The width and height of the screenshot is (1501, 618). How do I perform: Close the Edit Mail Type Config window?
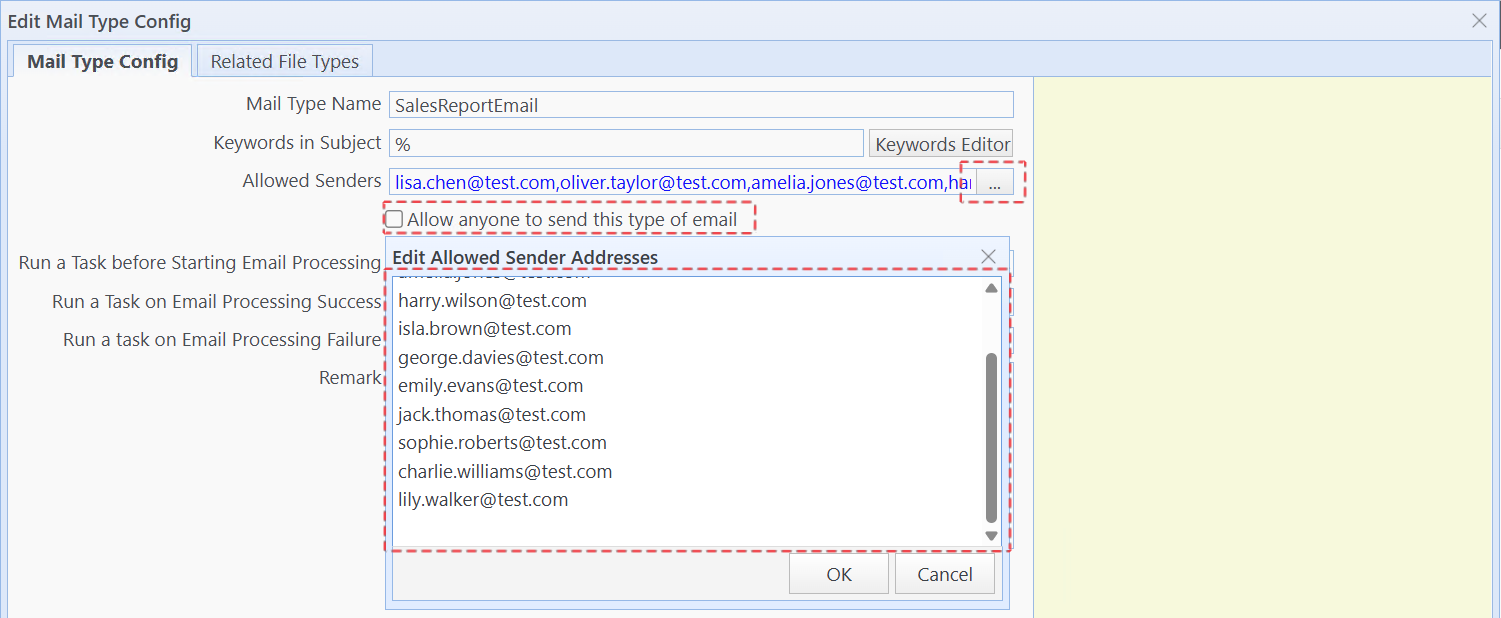click(x=1479, y=21)
